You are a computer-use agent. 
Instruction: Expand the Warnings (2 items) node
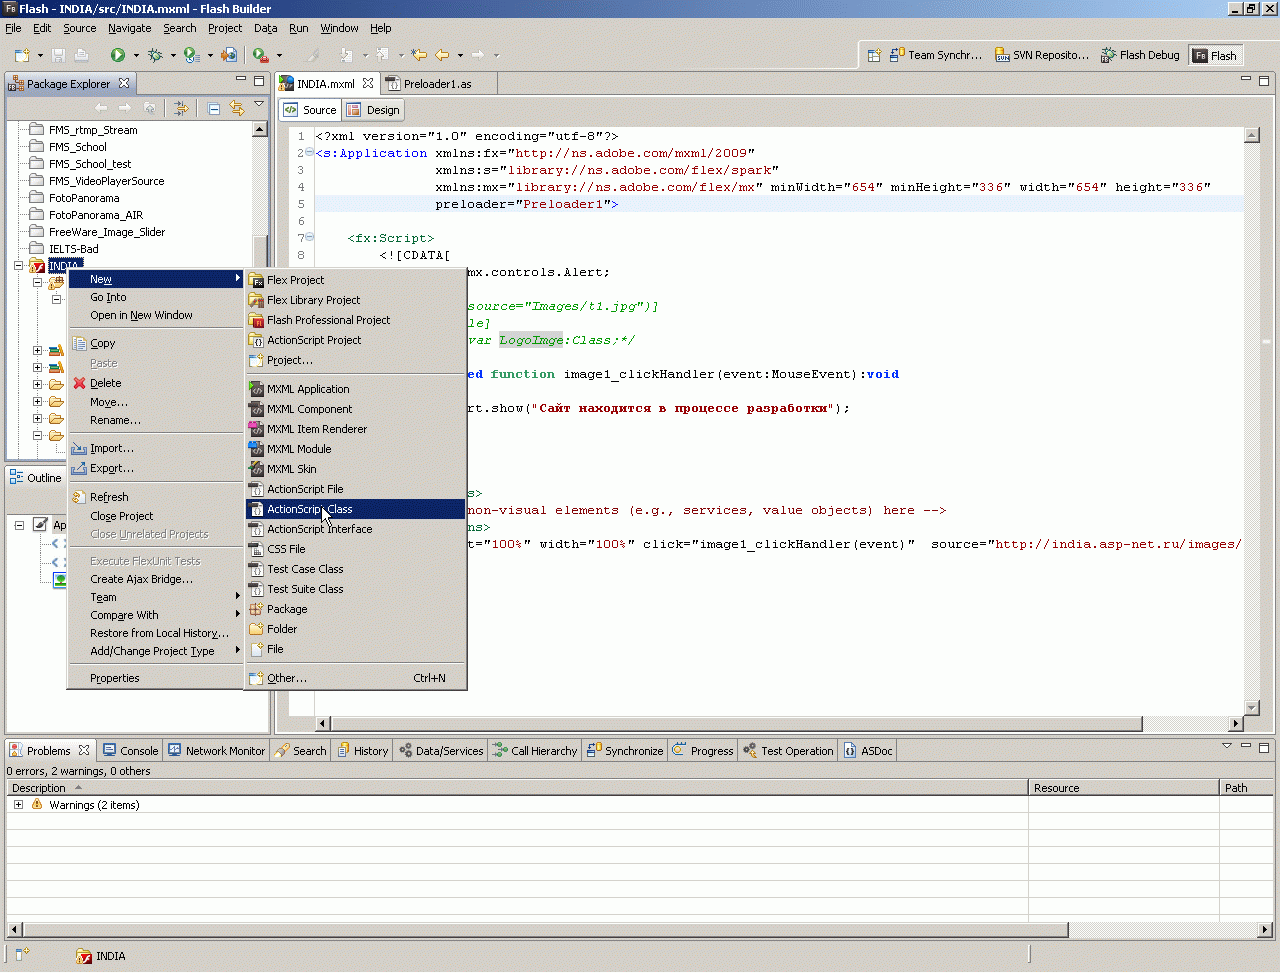coord(18,805)
